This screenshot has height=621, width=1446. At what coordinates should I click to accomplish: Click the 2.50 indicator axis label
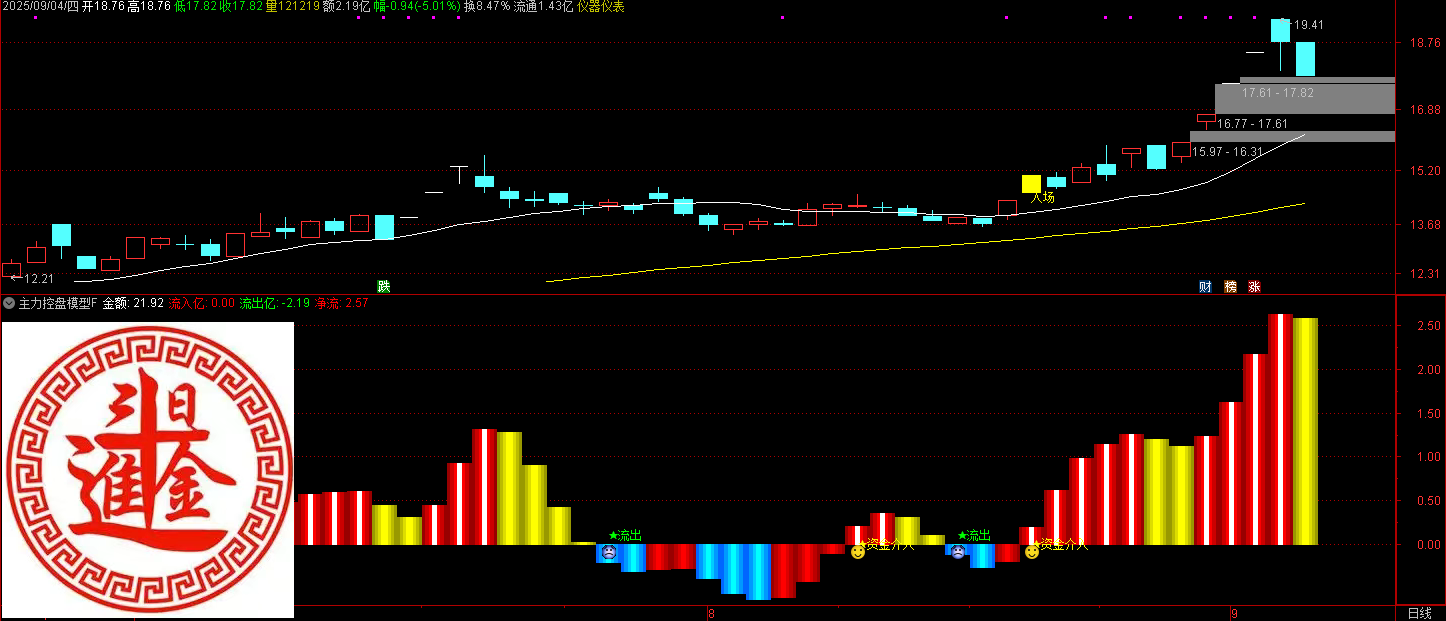pos(1427,325)
